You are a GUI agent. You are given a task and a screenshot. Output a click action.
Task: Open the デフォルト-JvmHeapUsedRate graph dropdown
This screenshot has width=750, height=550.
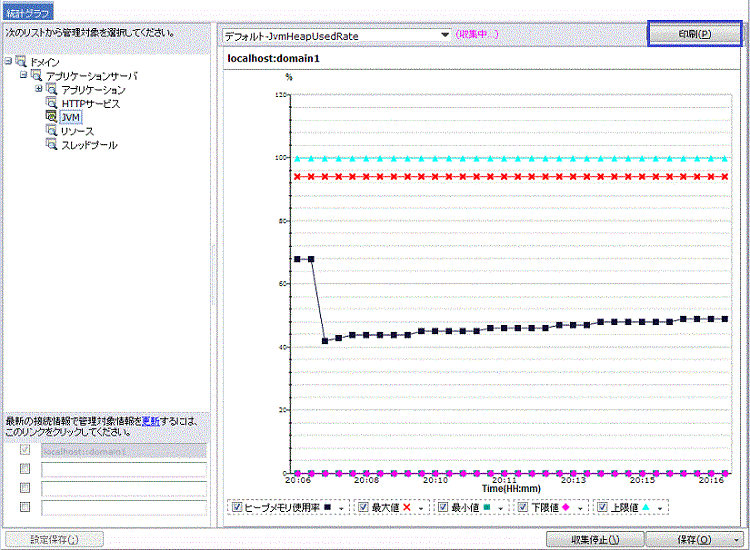(445, 35)
